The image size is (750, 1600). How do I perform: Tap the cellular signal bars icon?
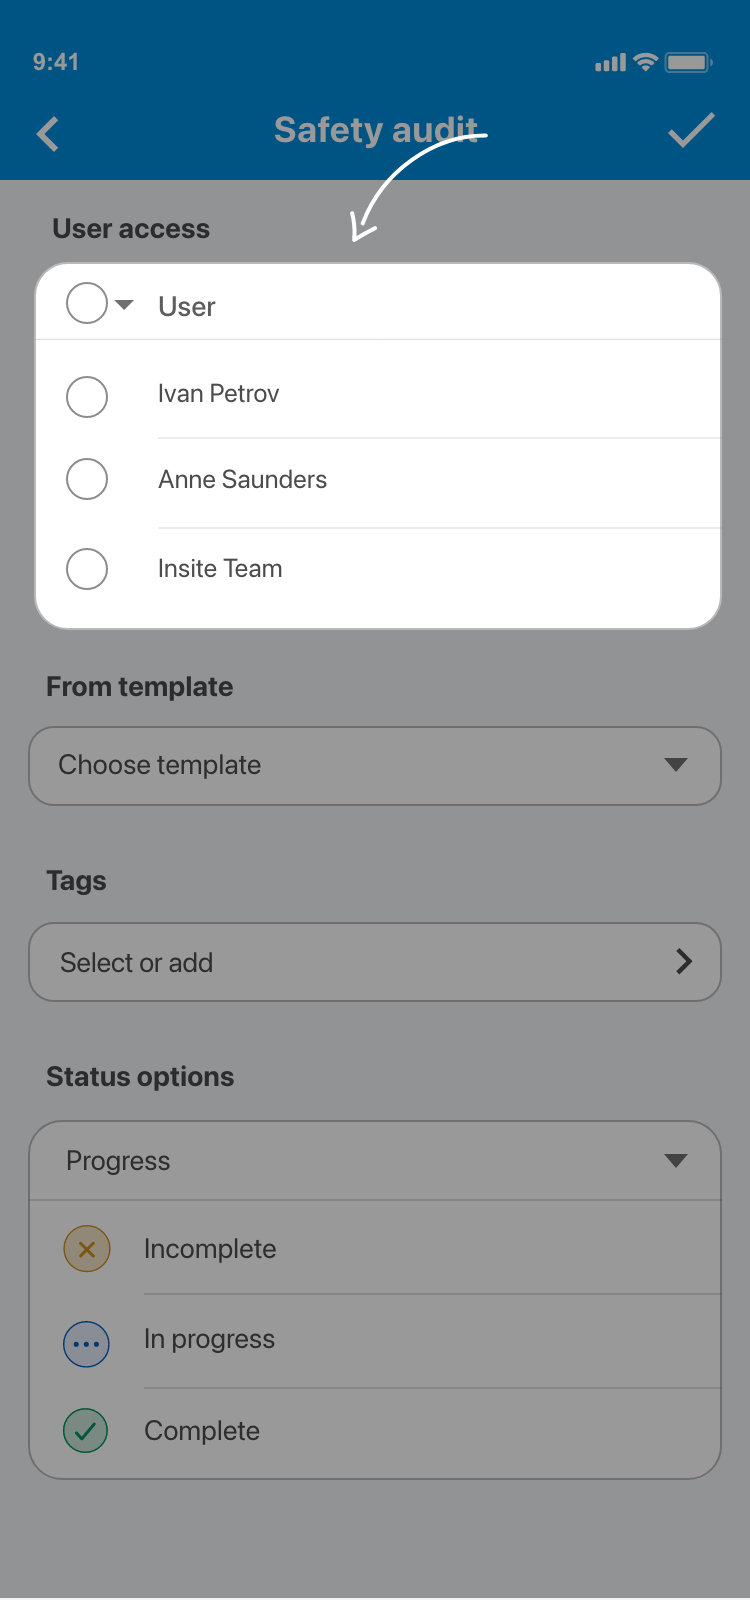click(610, 63)
